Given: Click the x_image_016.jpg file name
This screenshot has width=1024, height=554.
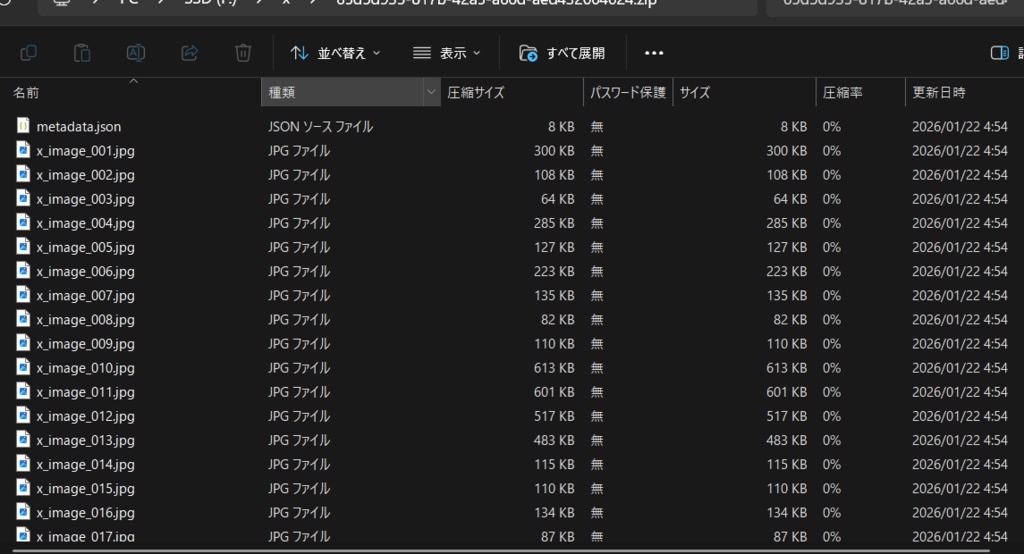Looking at the screenshot, I should tap(86, 513).
